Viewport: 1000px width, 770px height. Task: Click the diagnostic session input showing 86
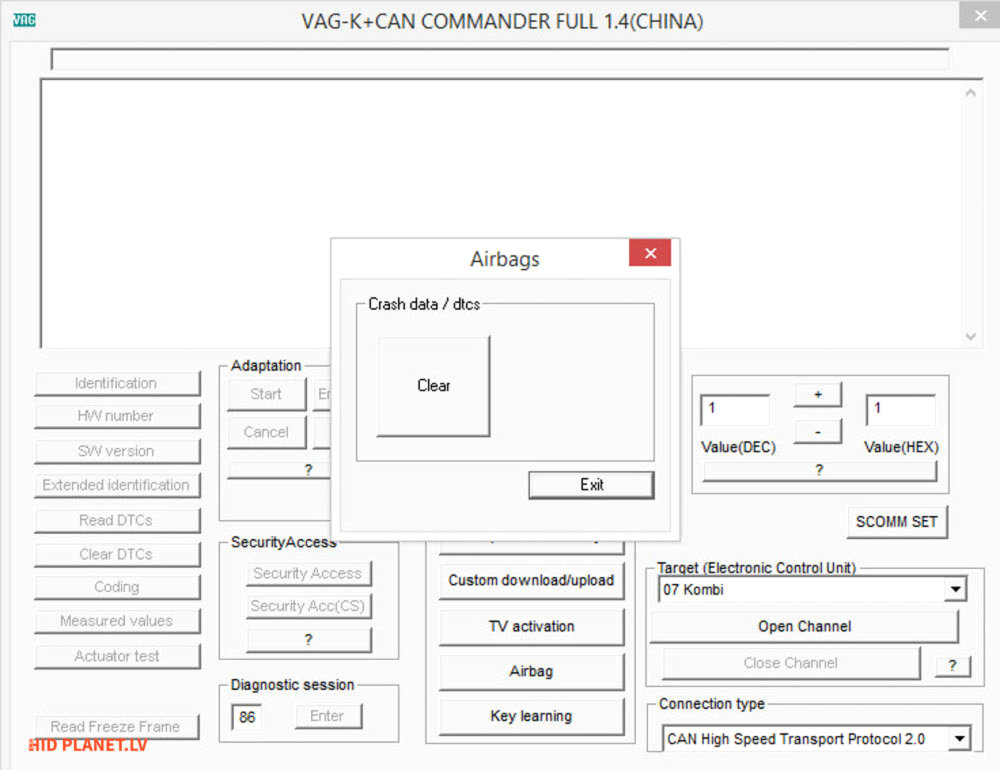[248, 716]
